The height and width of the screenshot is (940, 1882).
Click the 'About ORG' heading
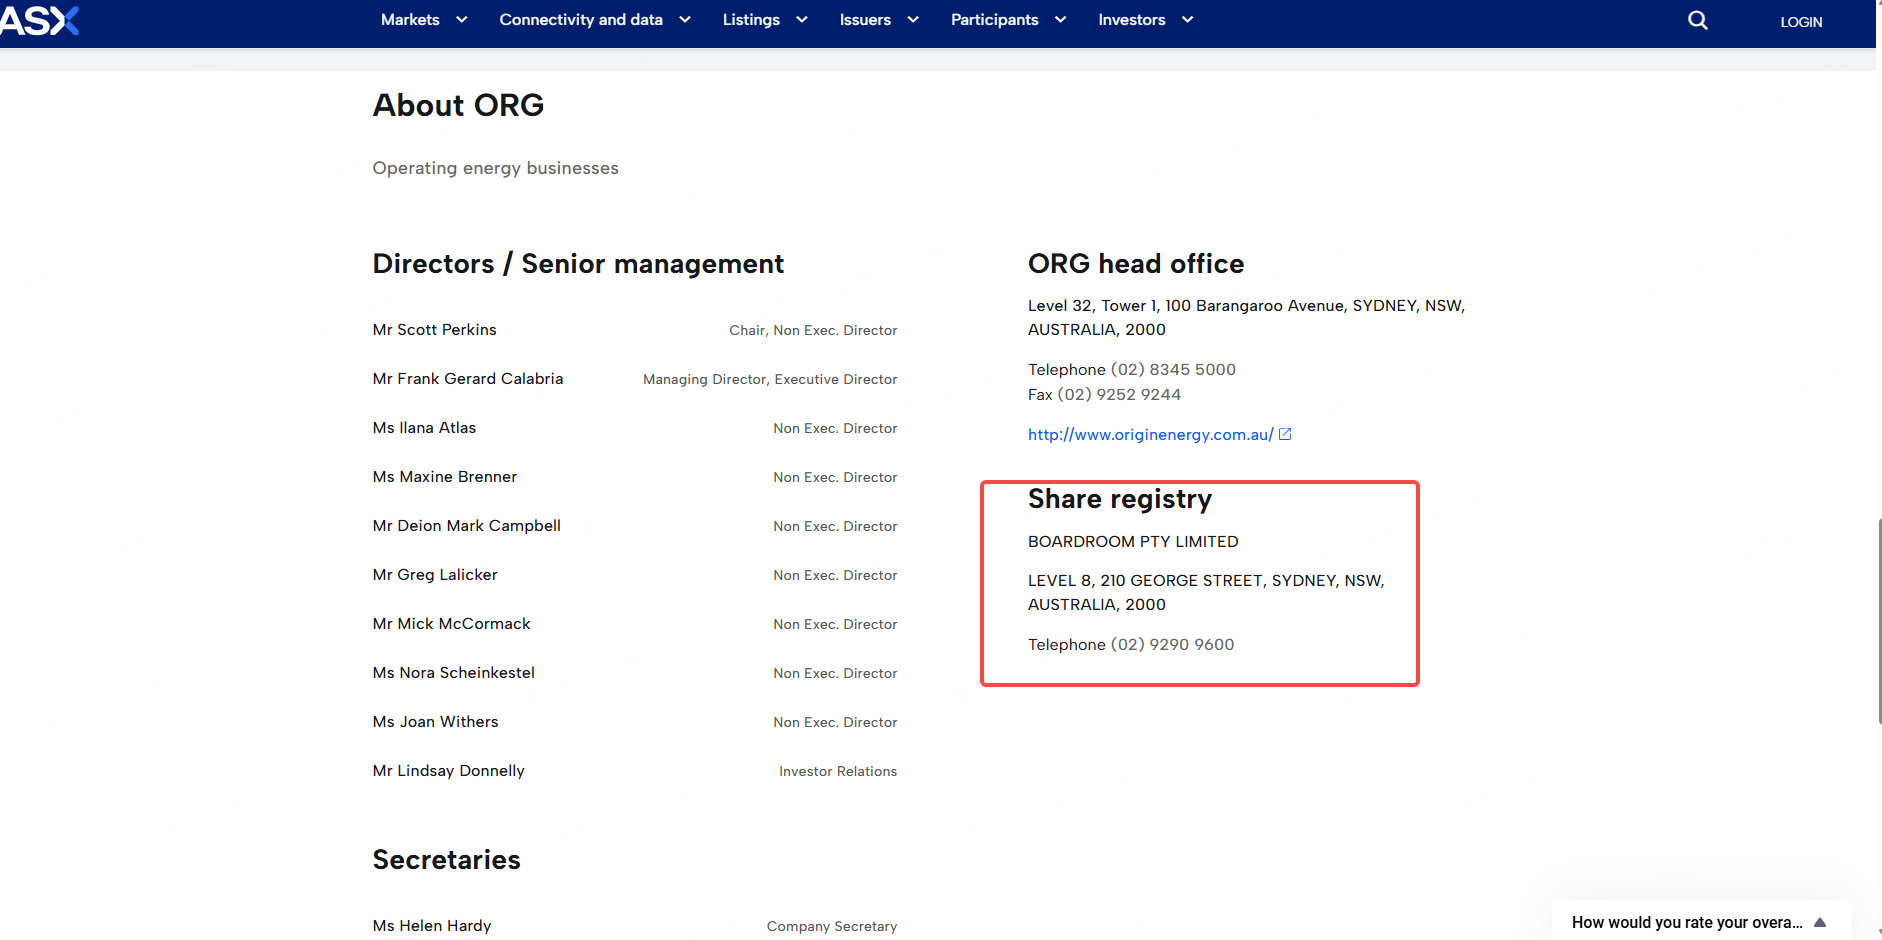[x=458, y=105]
